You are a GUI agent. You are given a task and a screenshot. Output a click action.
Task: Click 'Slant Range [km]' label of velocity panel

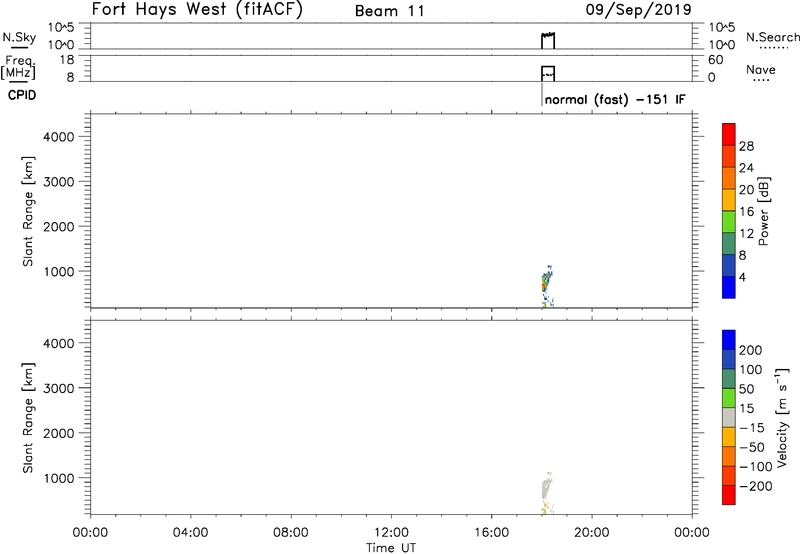(x=28, y=418)
